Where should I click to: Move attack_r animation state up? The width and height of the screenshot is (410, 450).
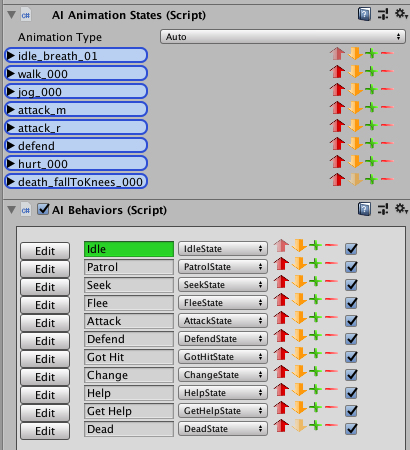[337, 125]
